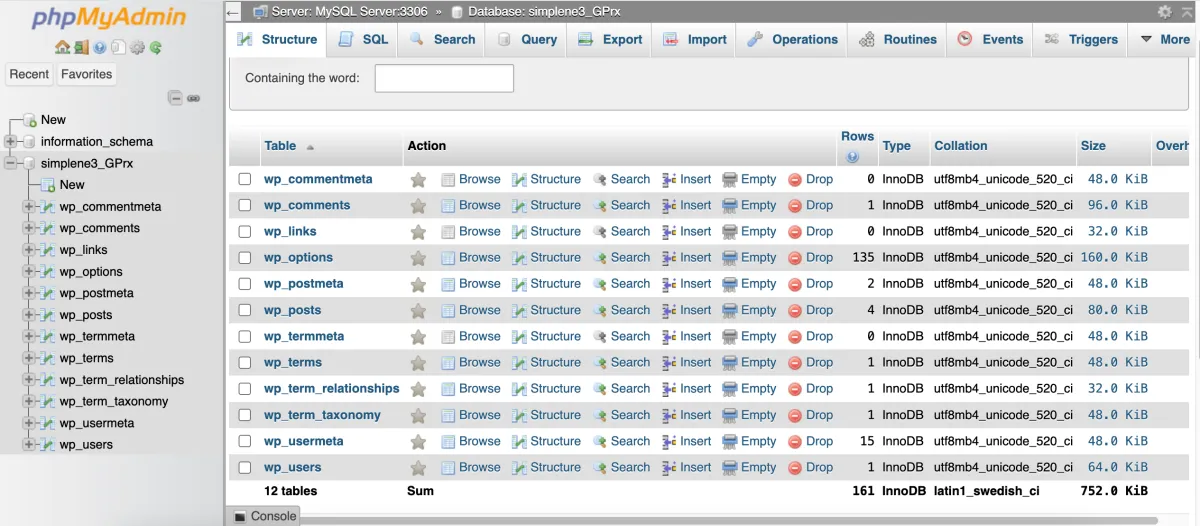The image size is (1200, 526).
Task: Click the favorite star for wp_comments
Action: tap(418, 206)
